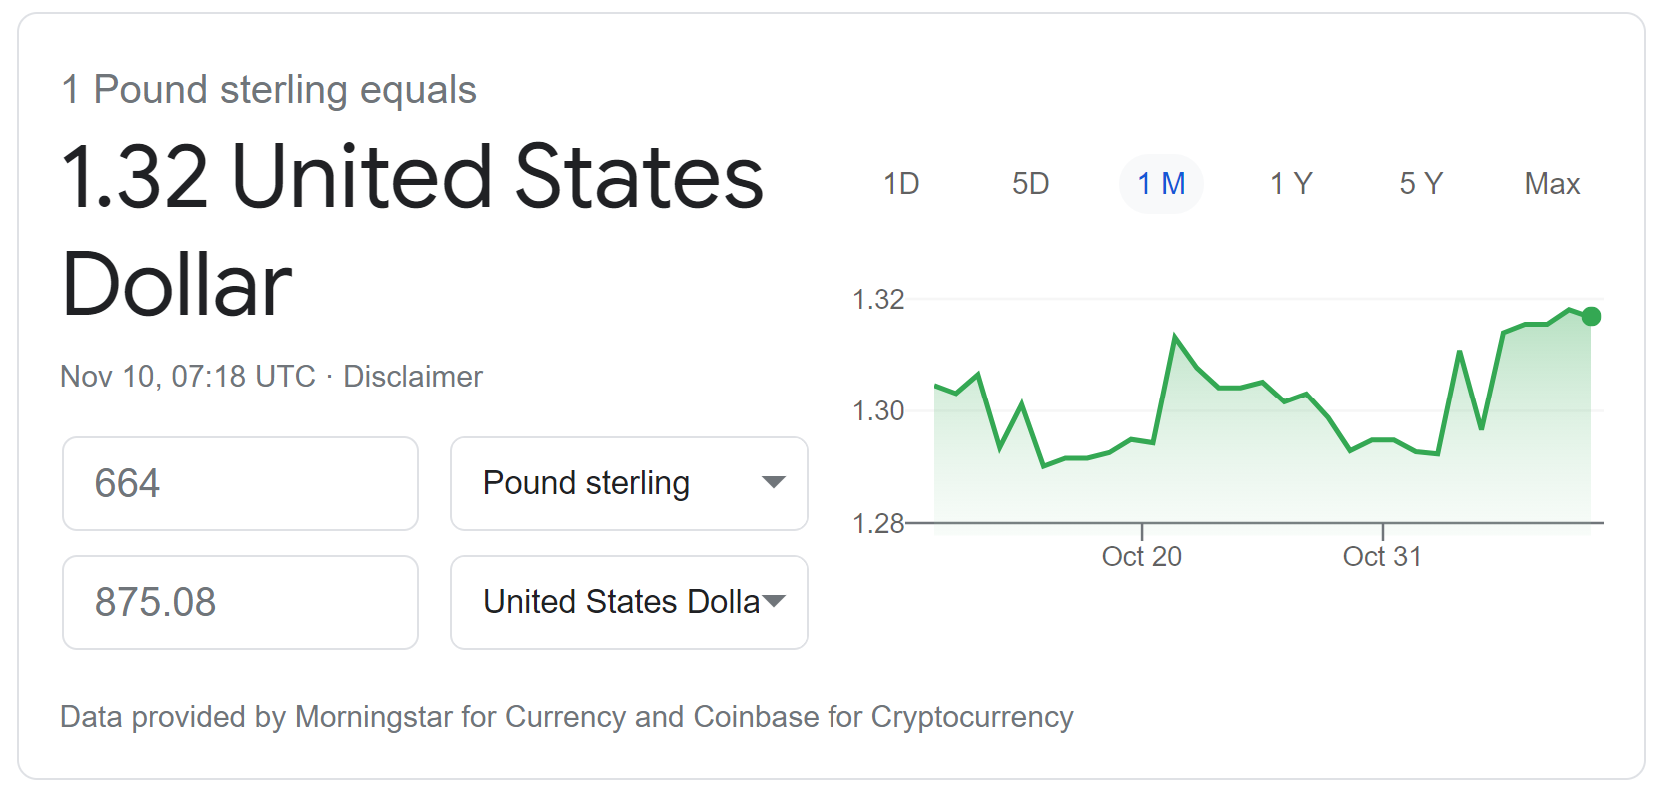1665x795 pixels.
Task: Display the Max historical chart
Action: pos(1551,183)
